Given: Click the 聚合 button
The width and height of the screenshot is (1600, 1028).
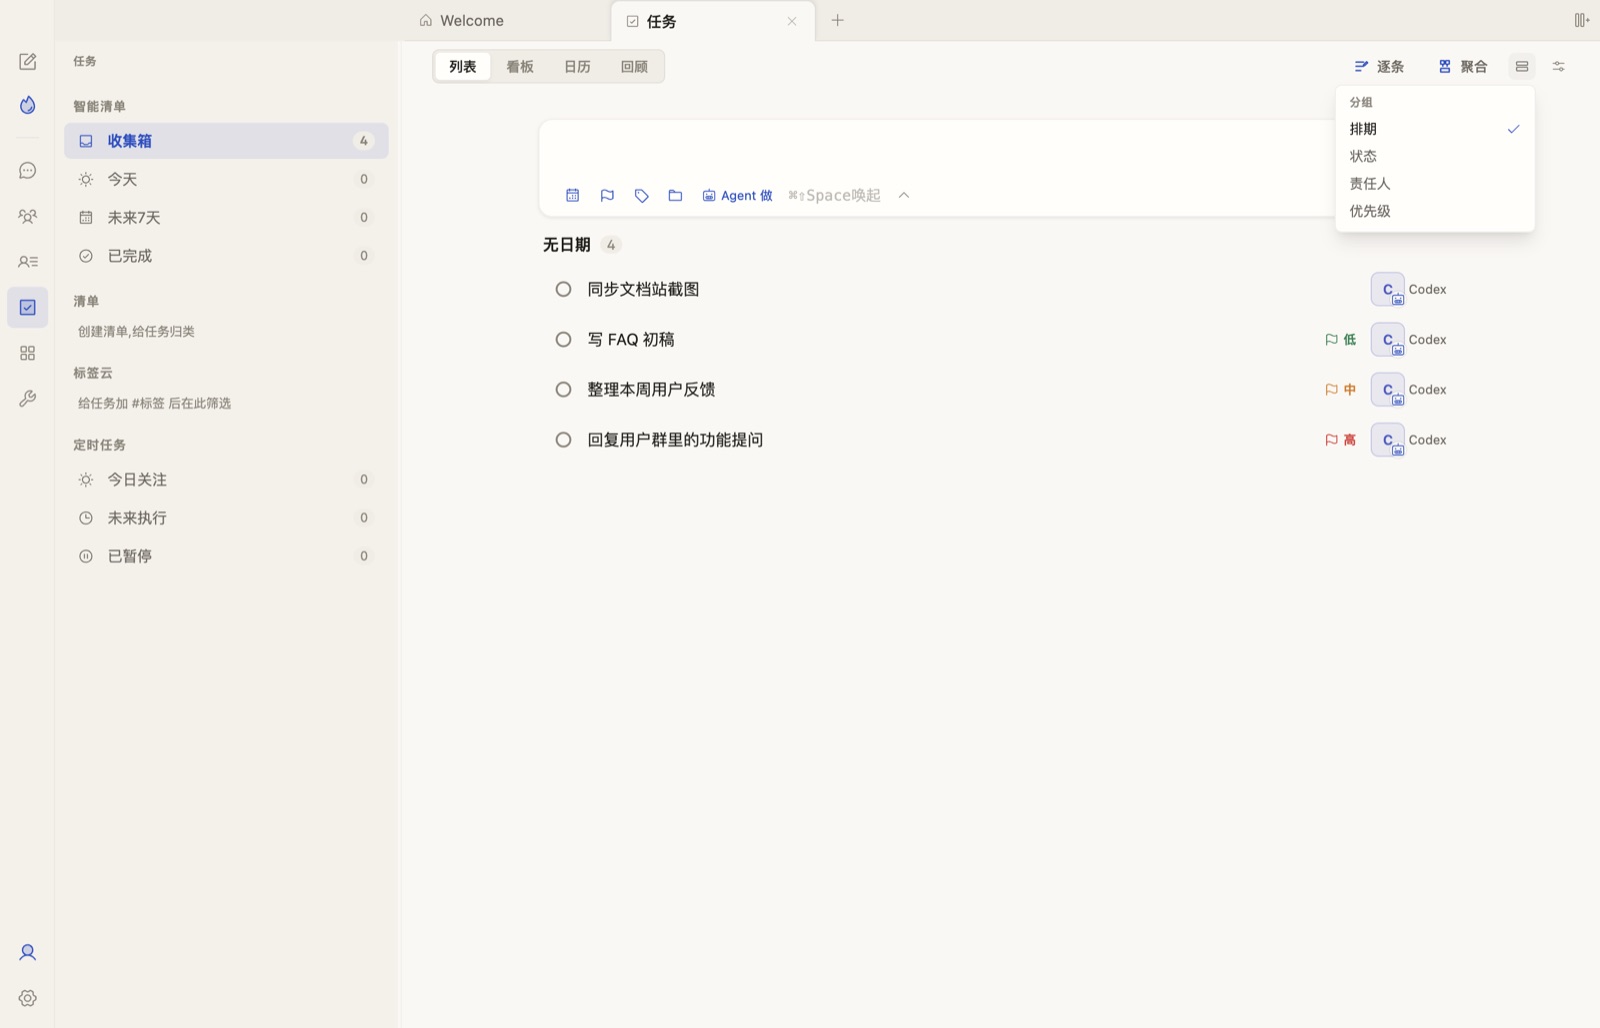Looking at the screenshot, I should [x=1462, y=66].
